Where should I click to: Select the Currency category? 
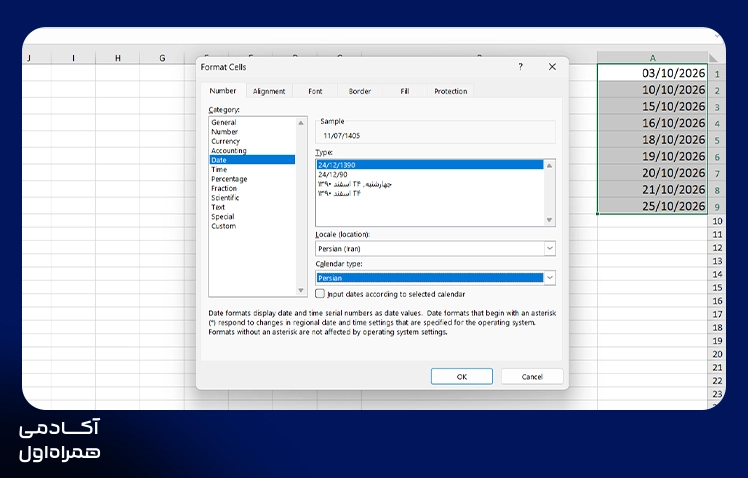coord(252,141)
